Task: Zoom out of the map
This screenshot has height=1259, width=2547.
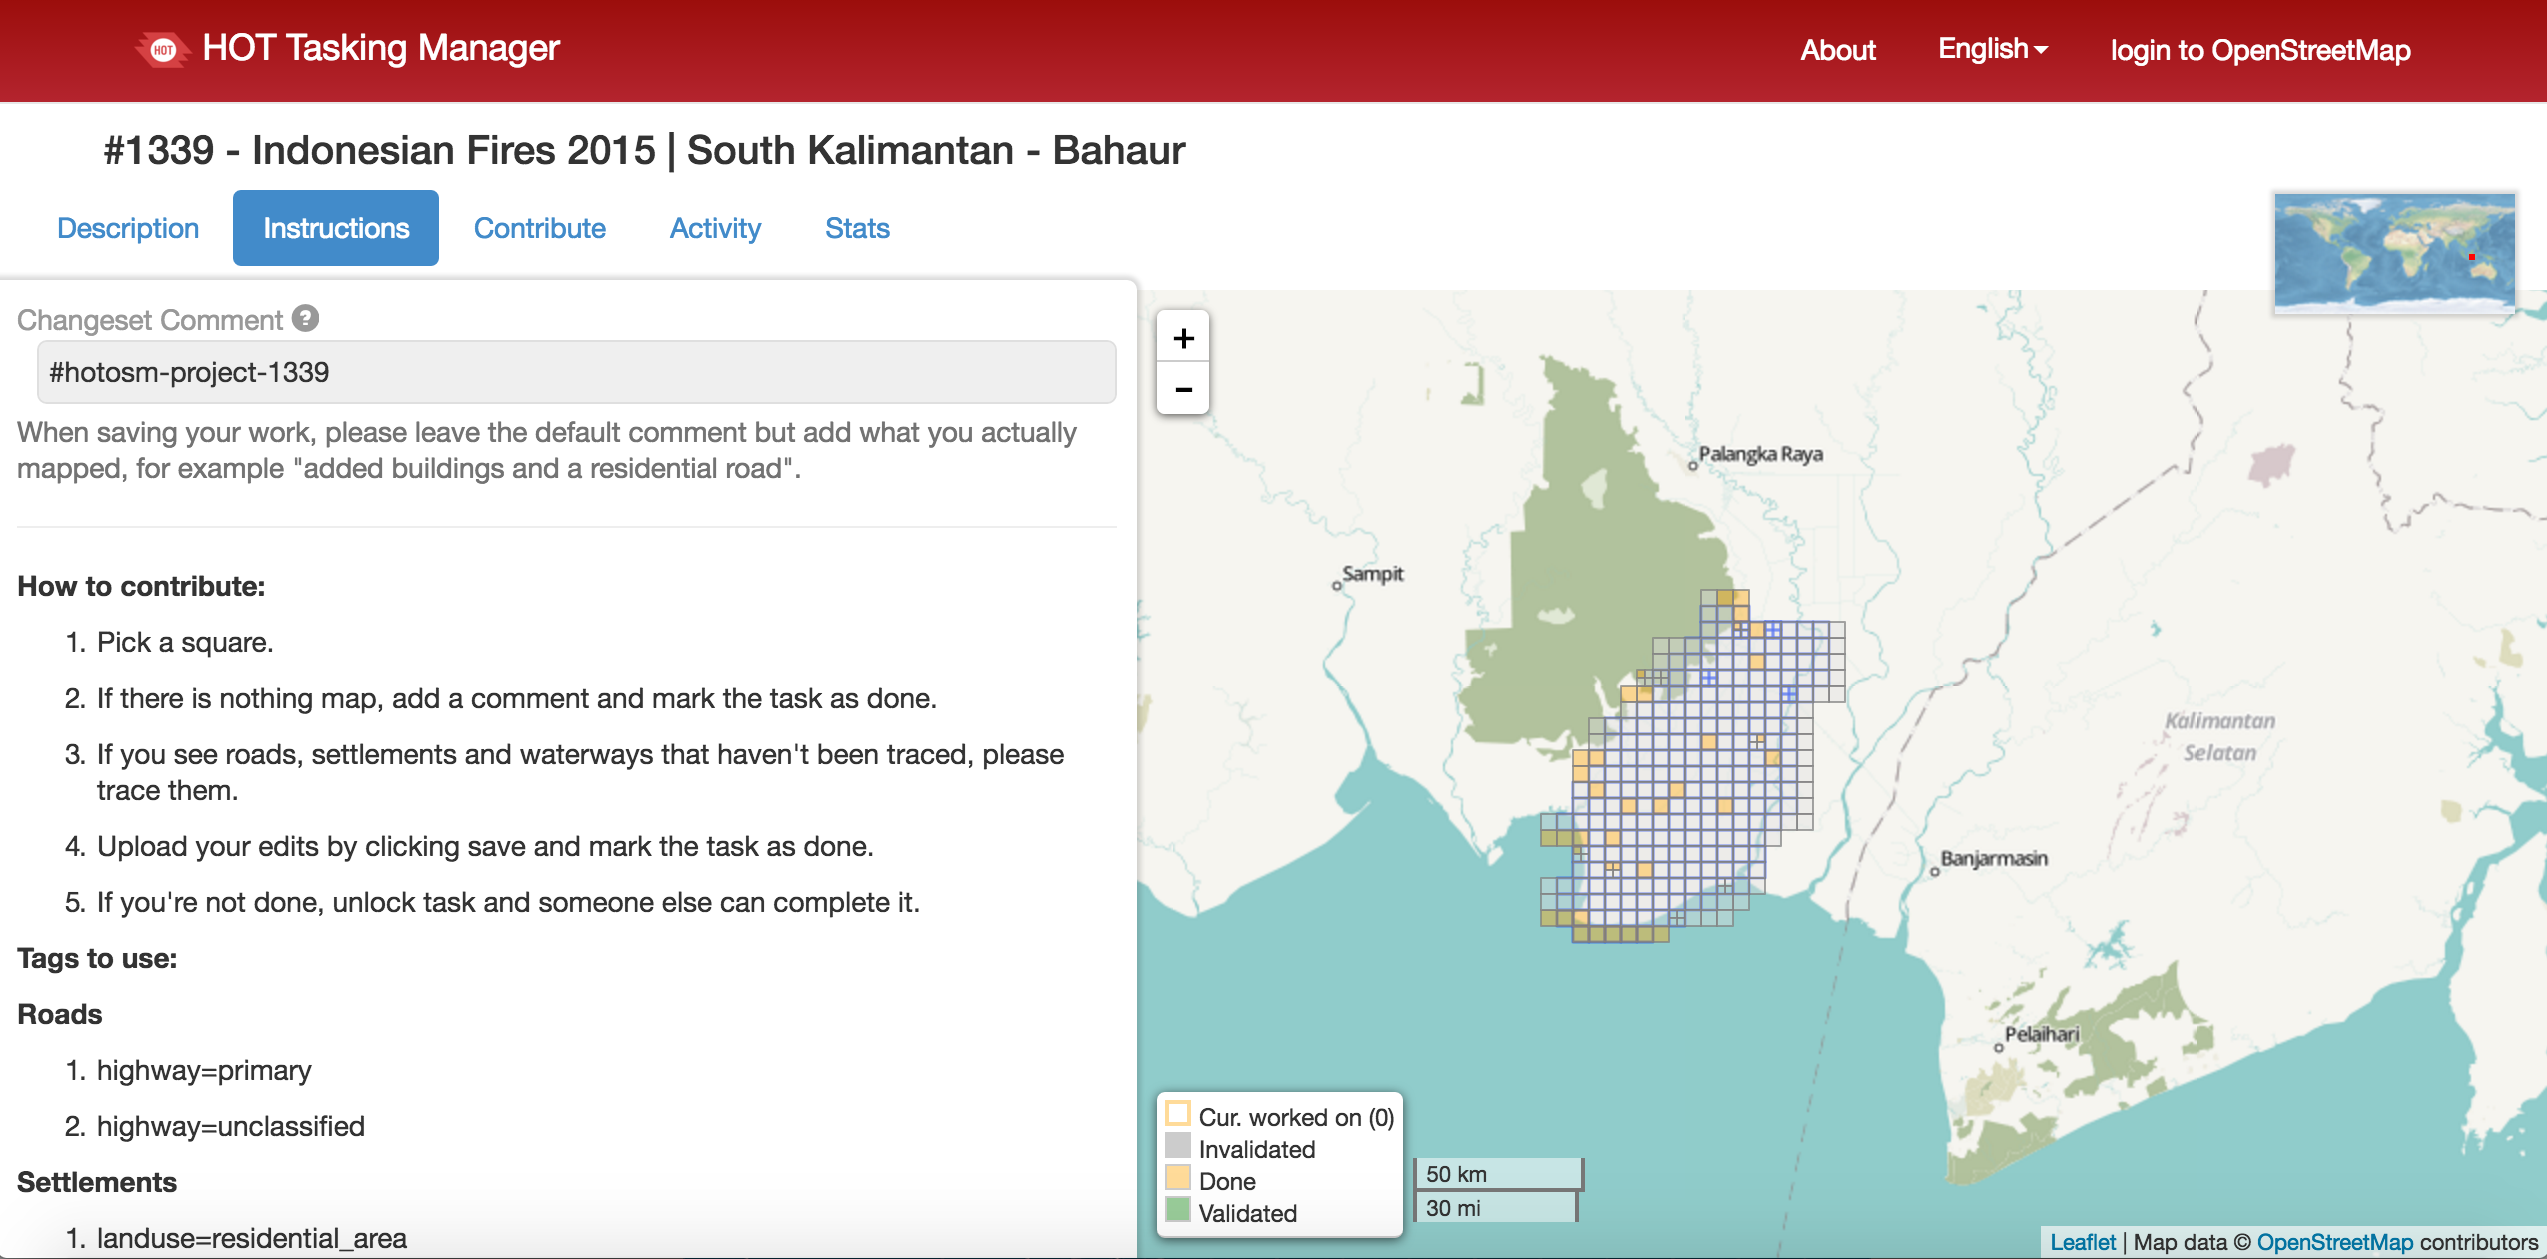Action: (1183, 389)
